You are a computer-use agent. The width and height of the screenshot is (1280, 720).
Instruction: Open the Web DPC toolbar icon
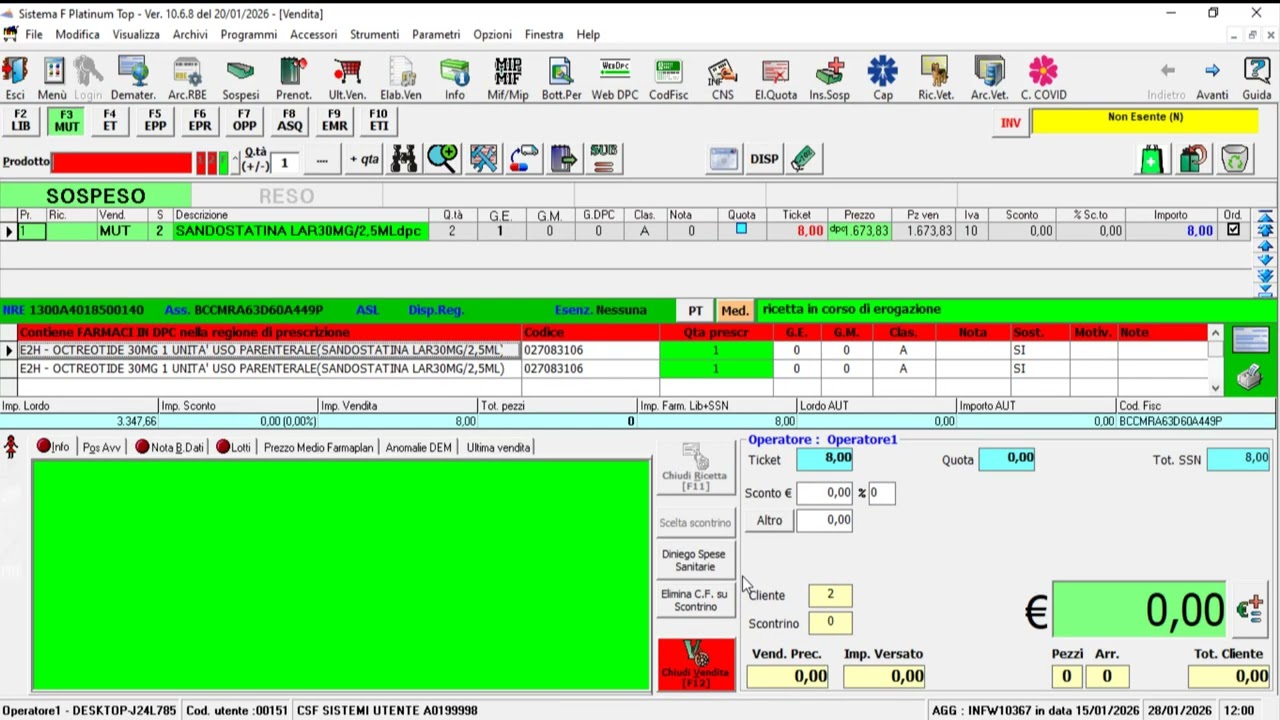[615, 79]
